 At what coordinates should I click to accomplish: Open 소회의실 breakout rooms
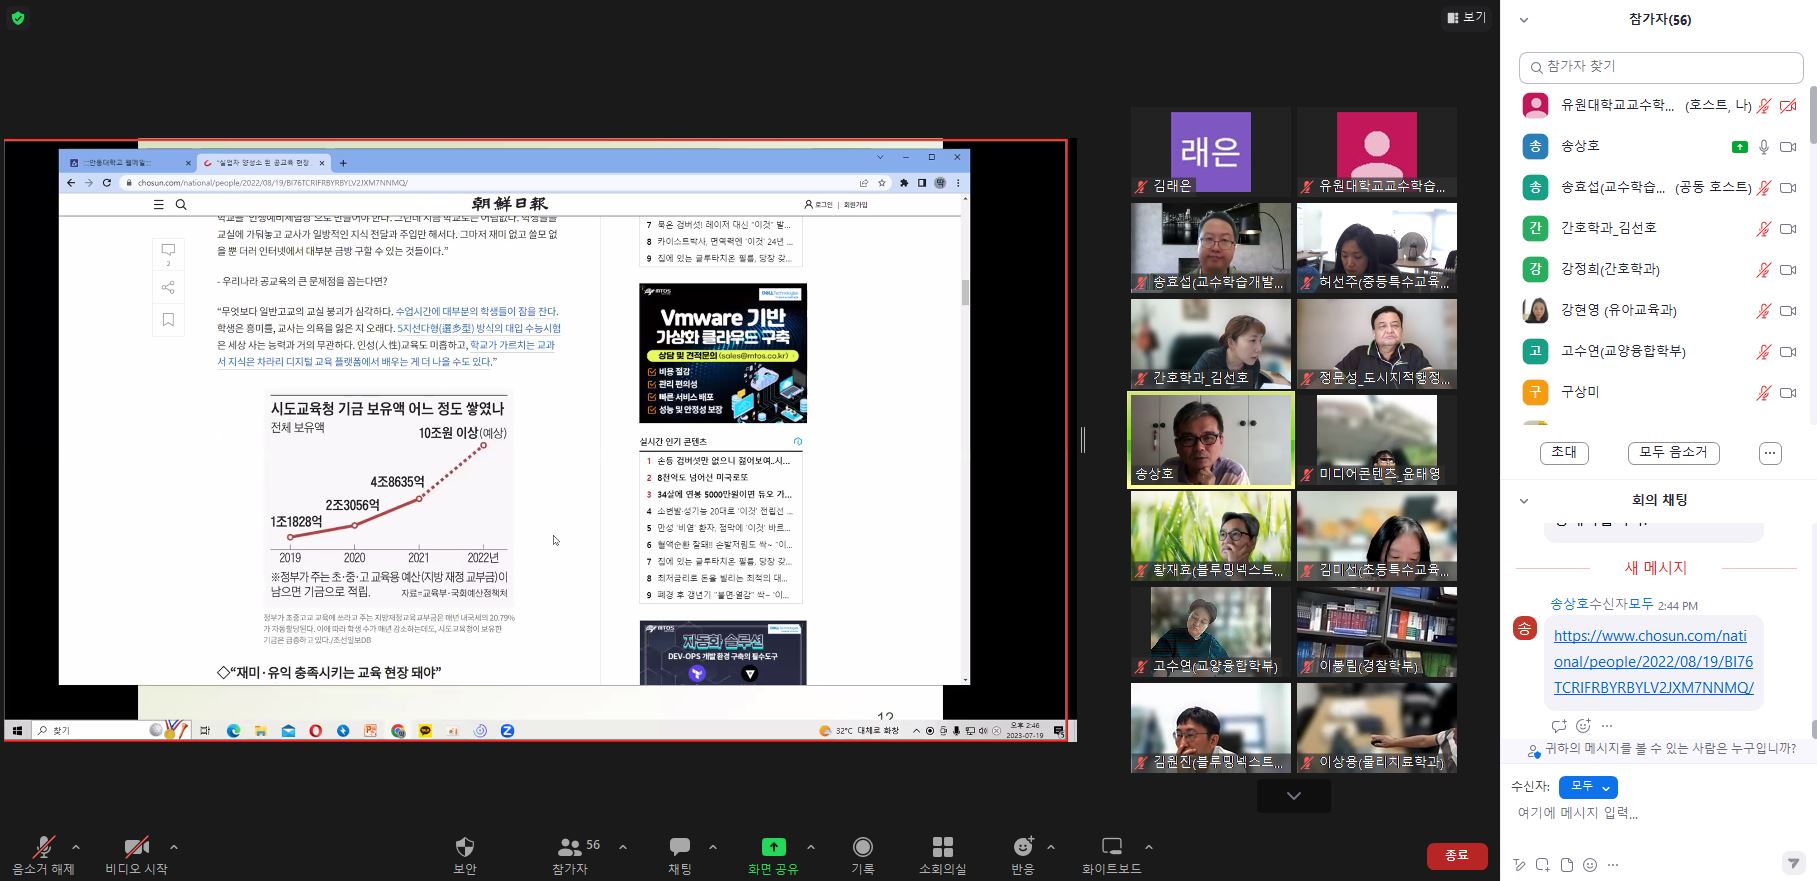tap(942, 855)
